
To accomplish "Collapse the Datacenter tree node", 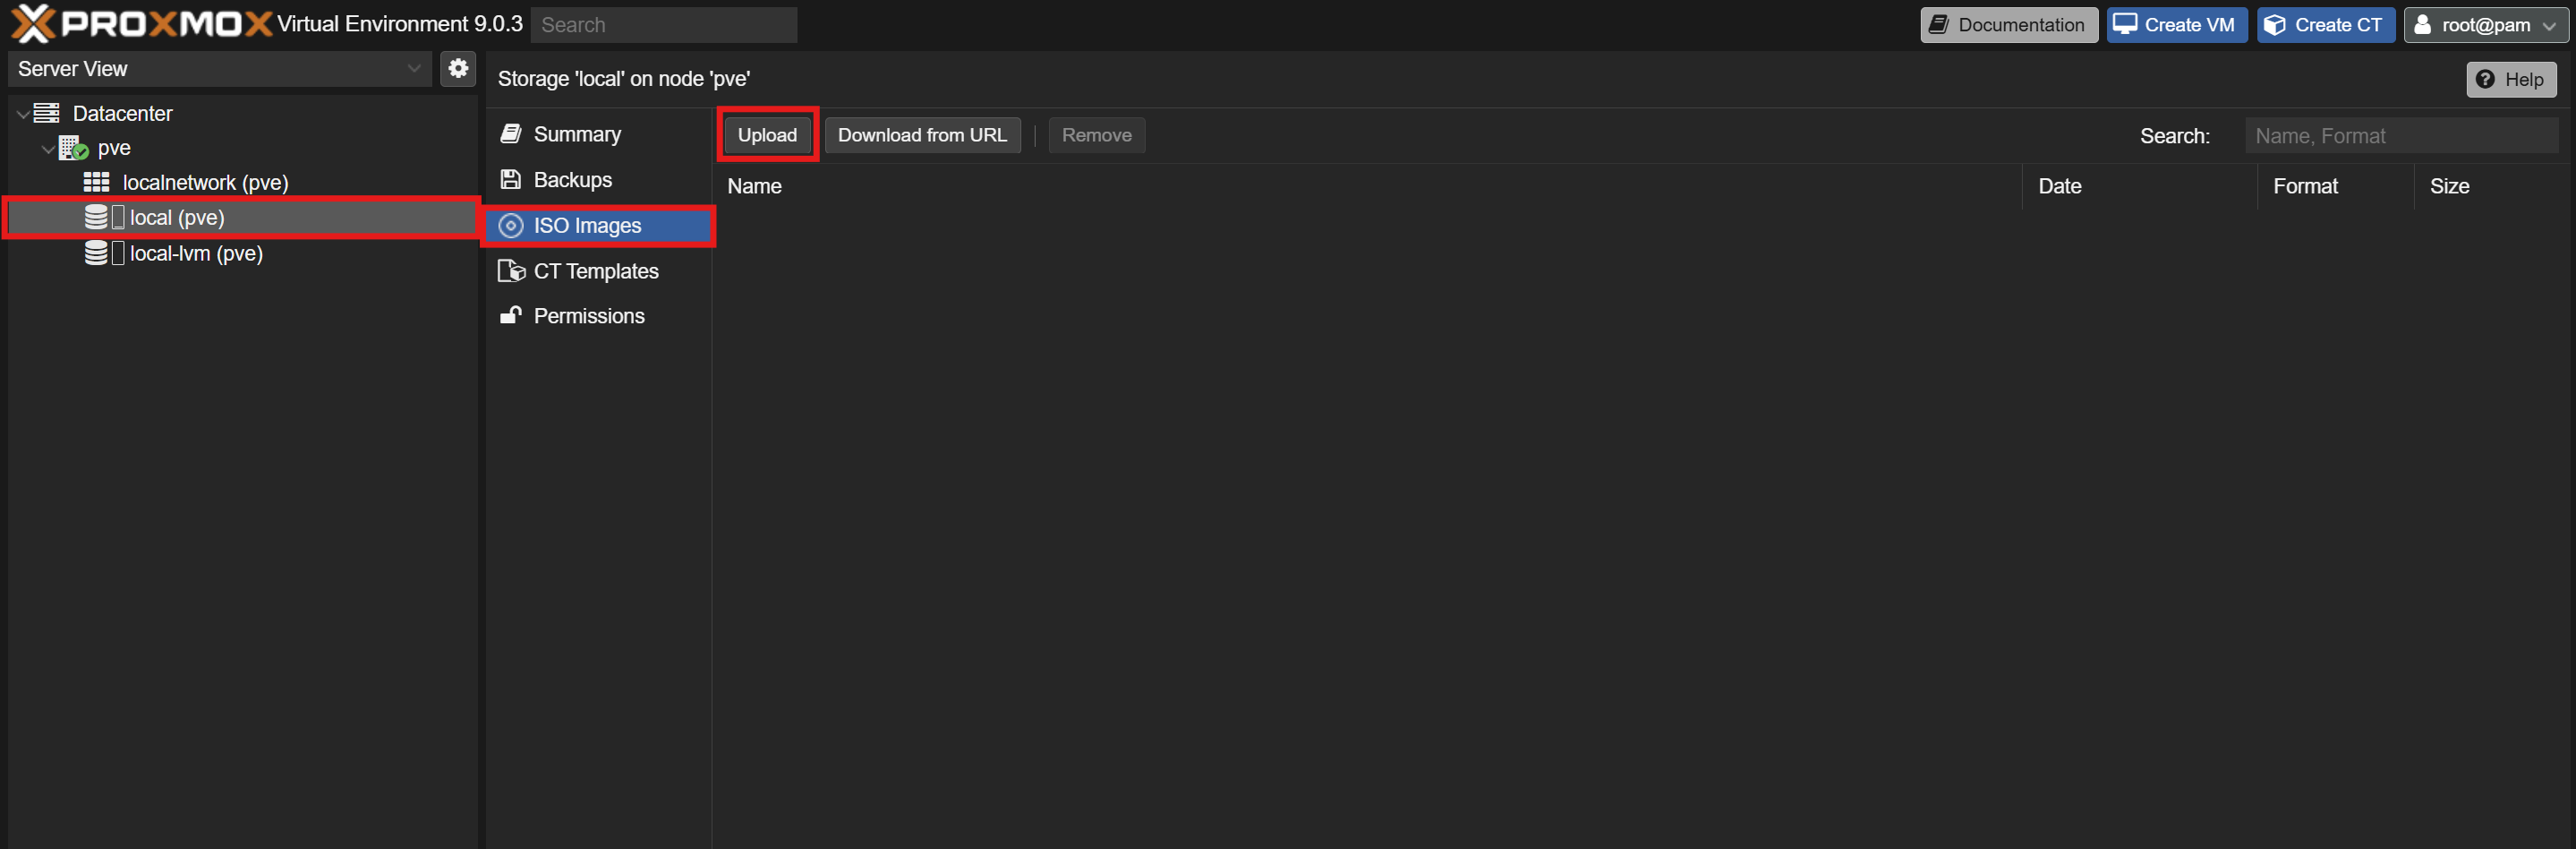I will [x=22, y=114].
